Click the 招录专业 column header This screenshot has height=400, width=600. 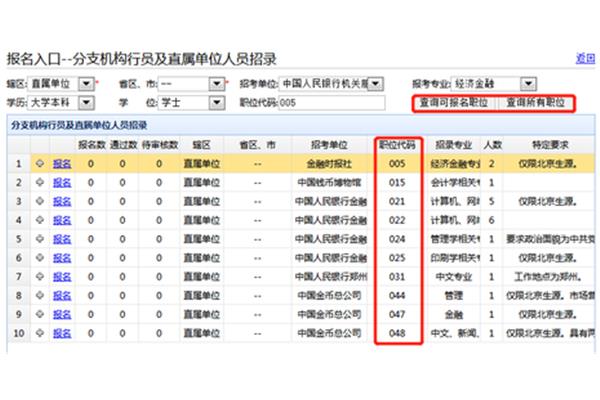pos(453,145)
